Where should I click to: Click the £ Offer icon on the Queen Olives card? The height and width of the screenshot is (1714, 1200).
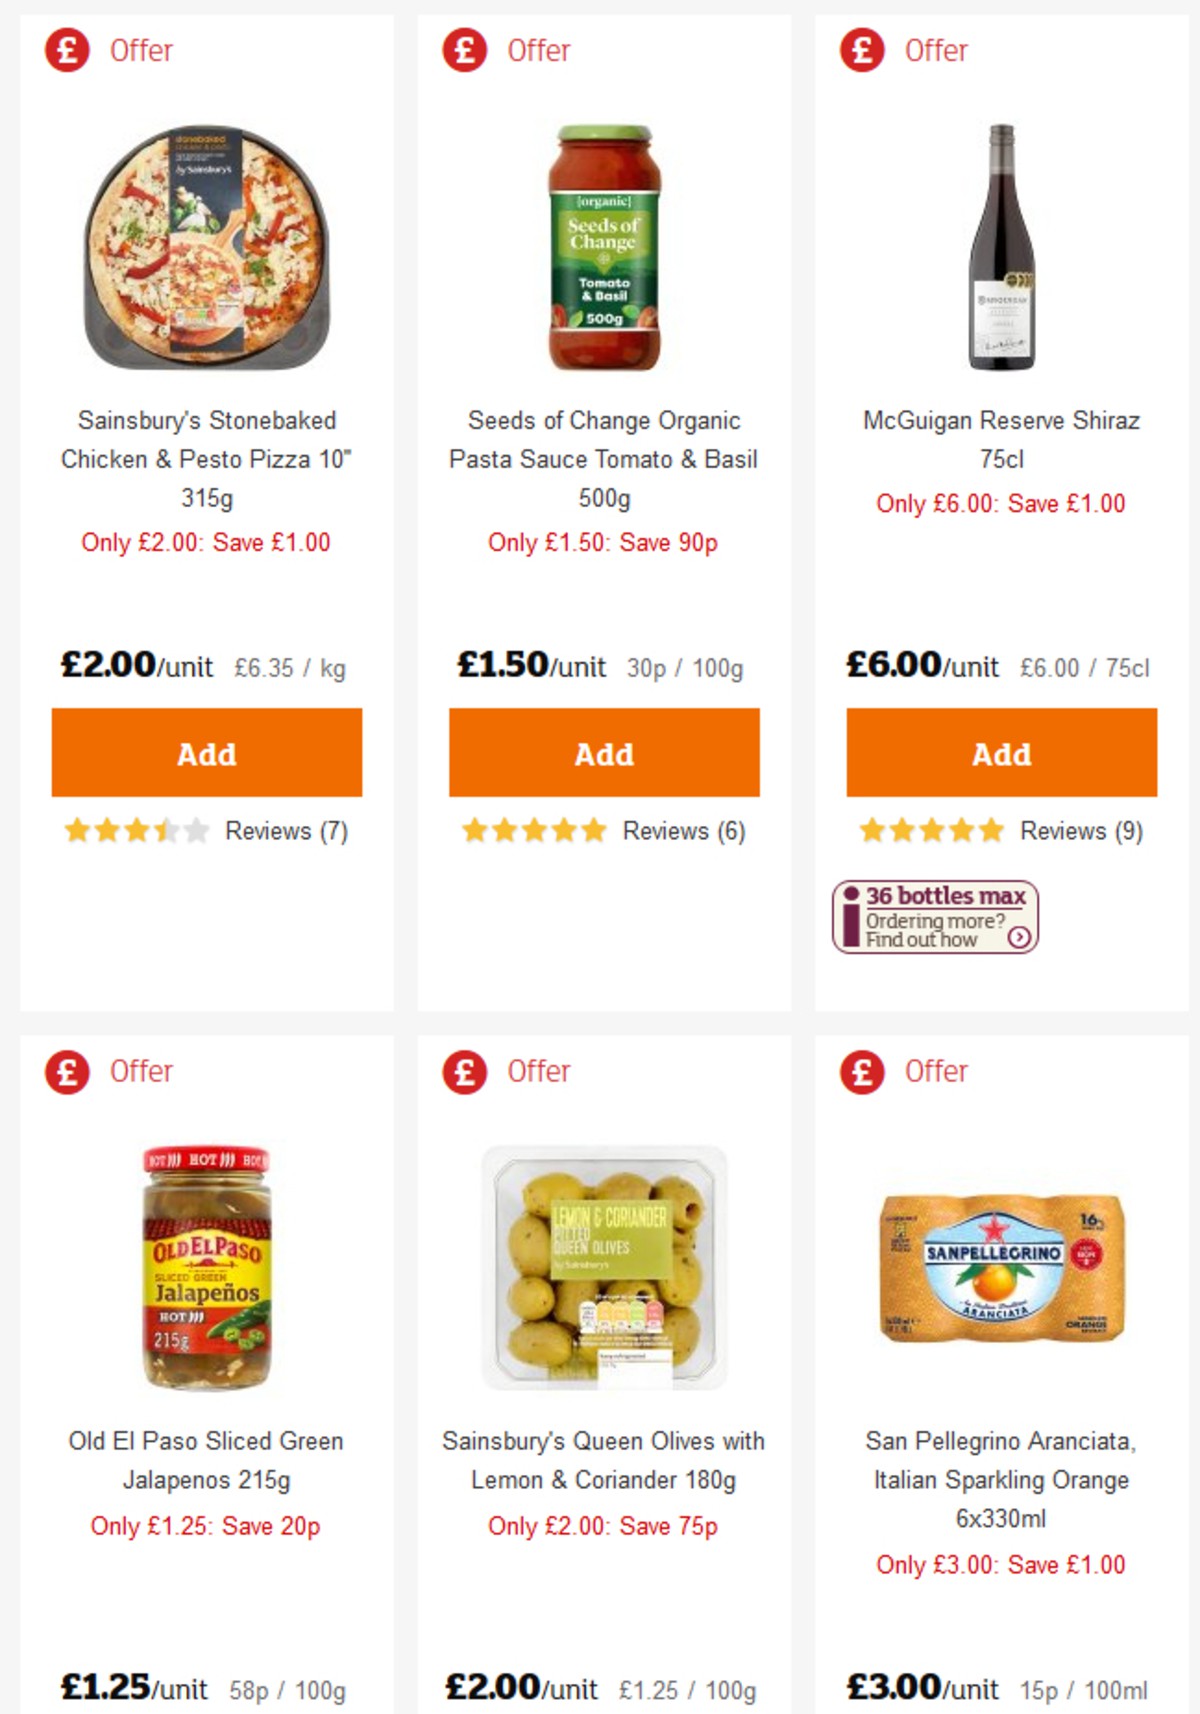coord(463,1070)
